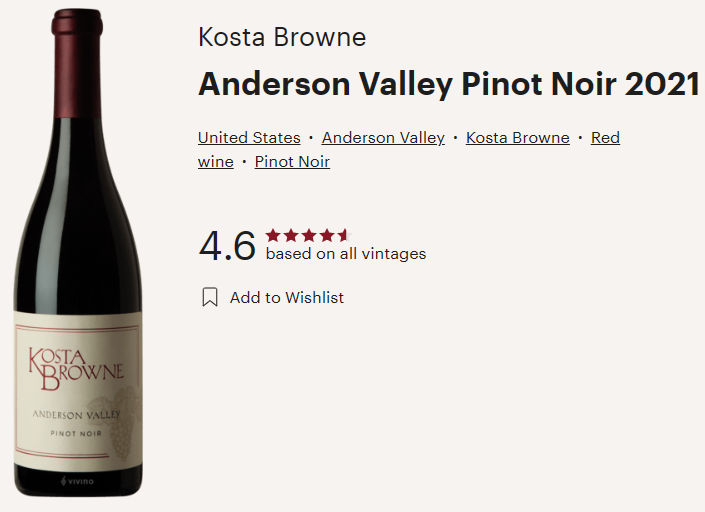This screenshot has height=512, width=705.
Task: Click the third rating star
Action: click(x=308, y=235)
